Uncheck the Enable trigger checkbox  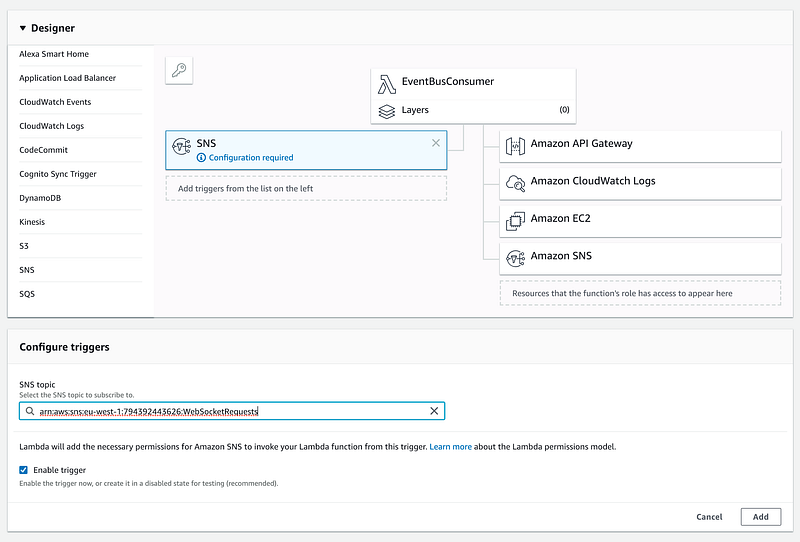pos(23,470)
